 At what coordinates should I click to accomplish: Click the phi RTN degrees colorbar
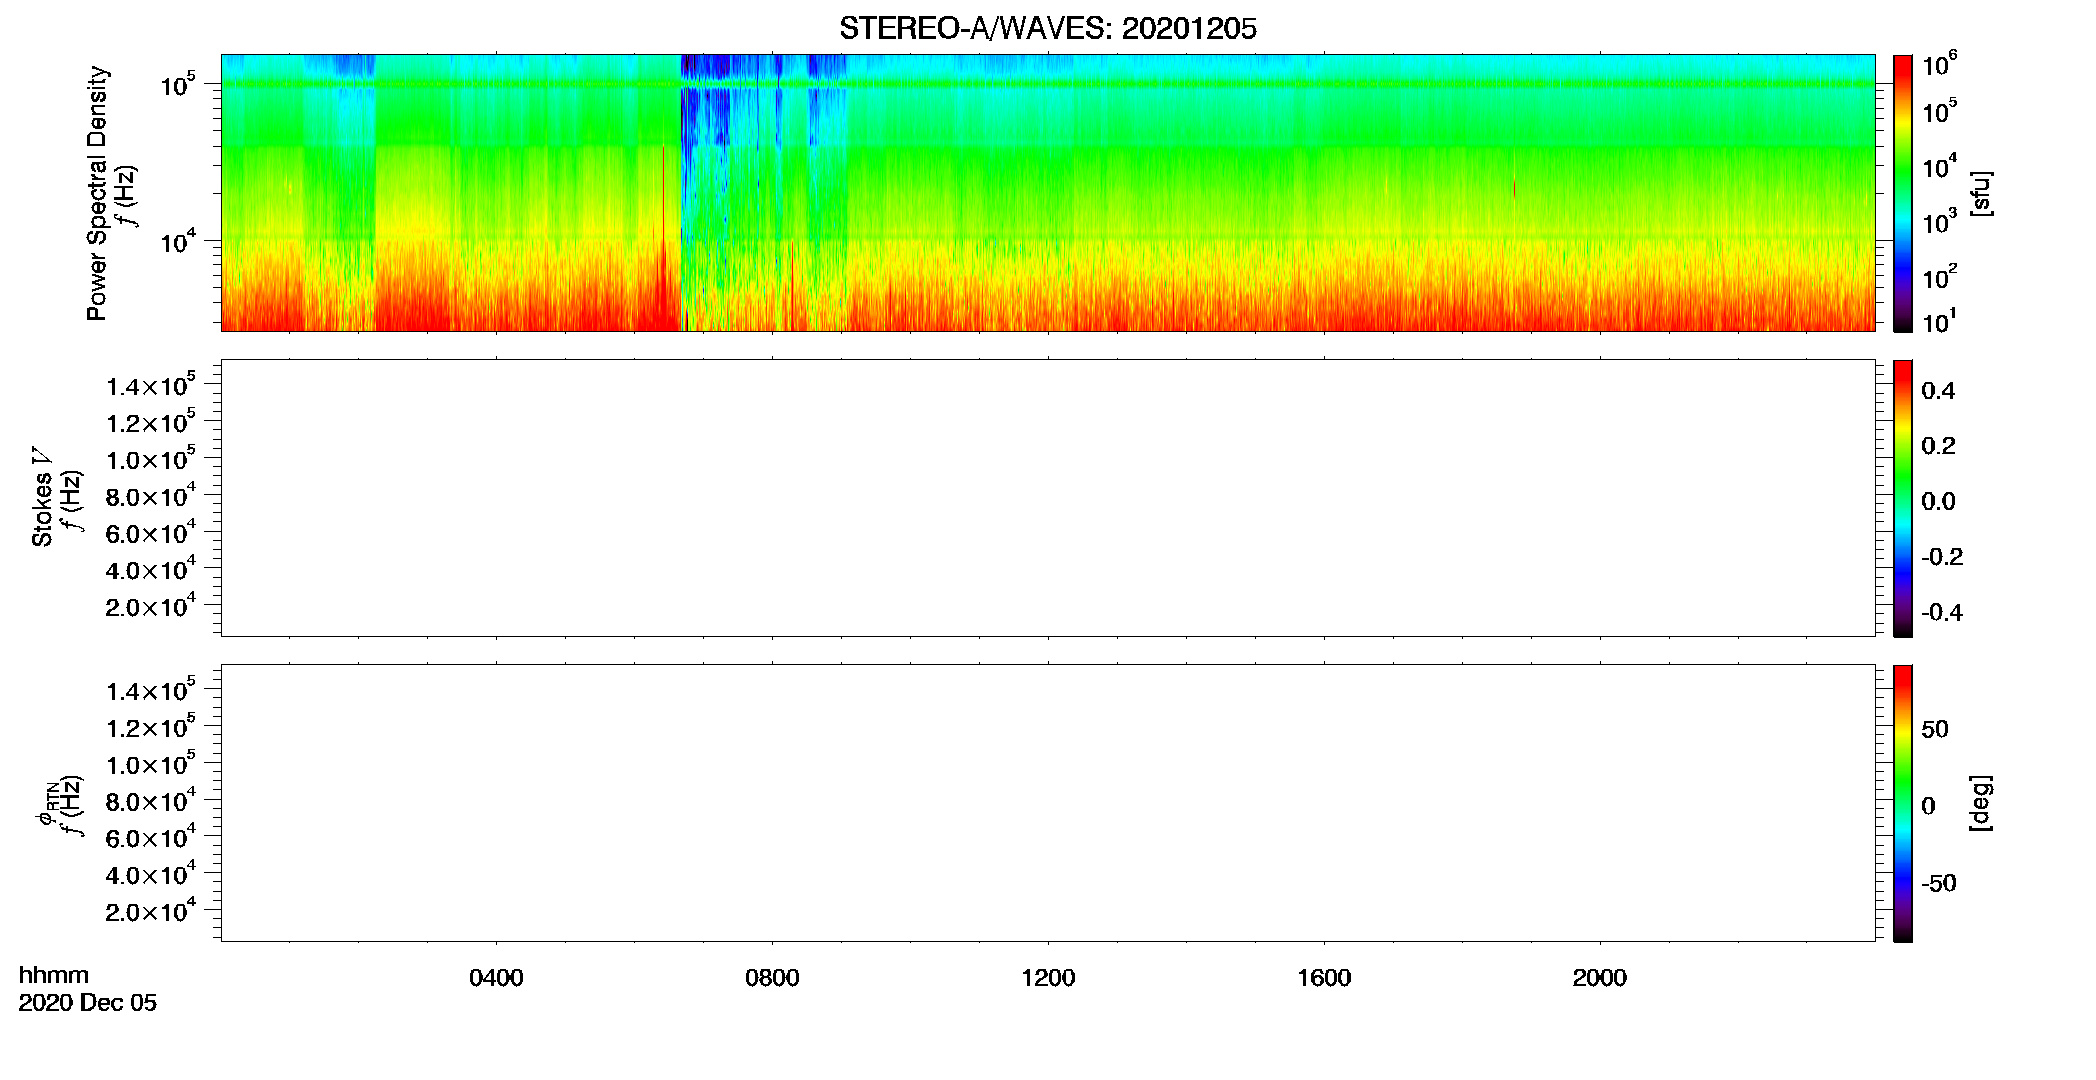[x=1903, y=803]
